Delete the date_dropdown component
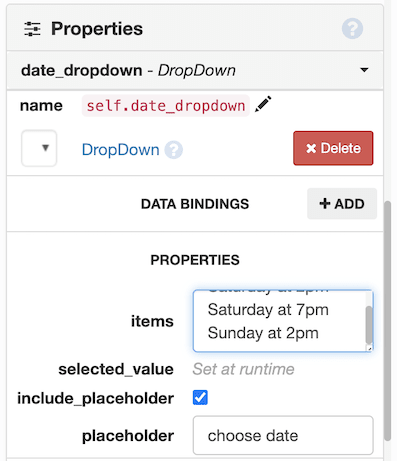 click(x=333, y=148)
